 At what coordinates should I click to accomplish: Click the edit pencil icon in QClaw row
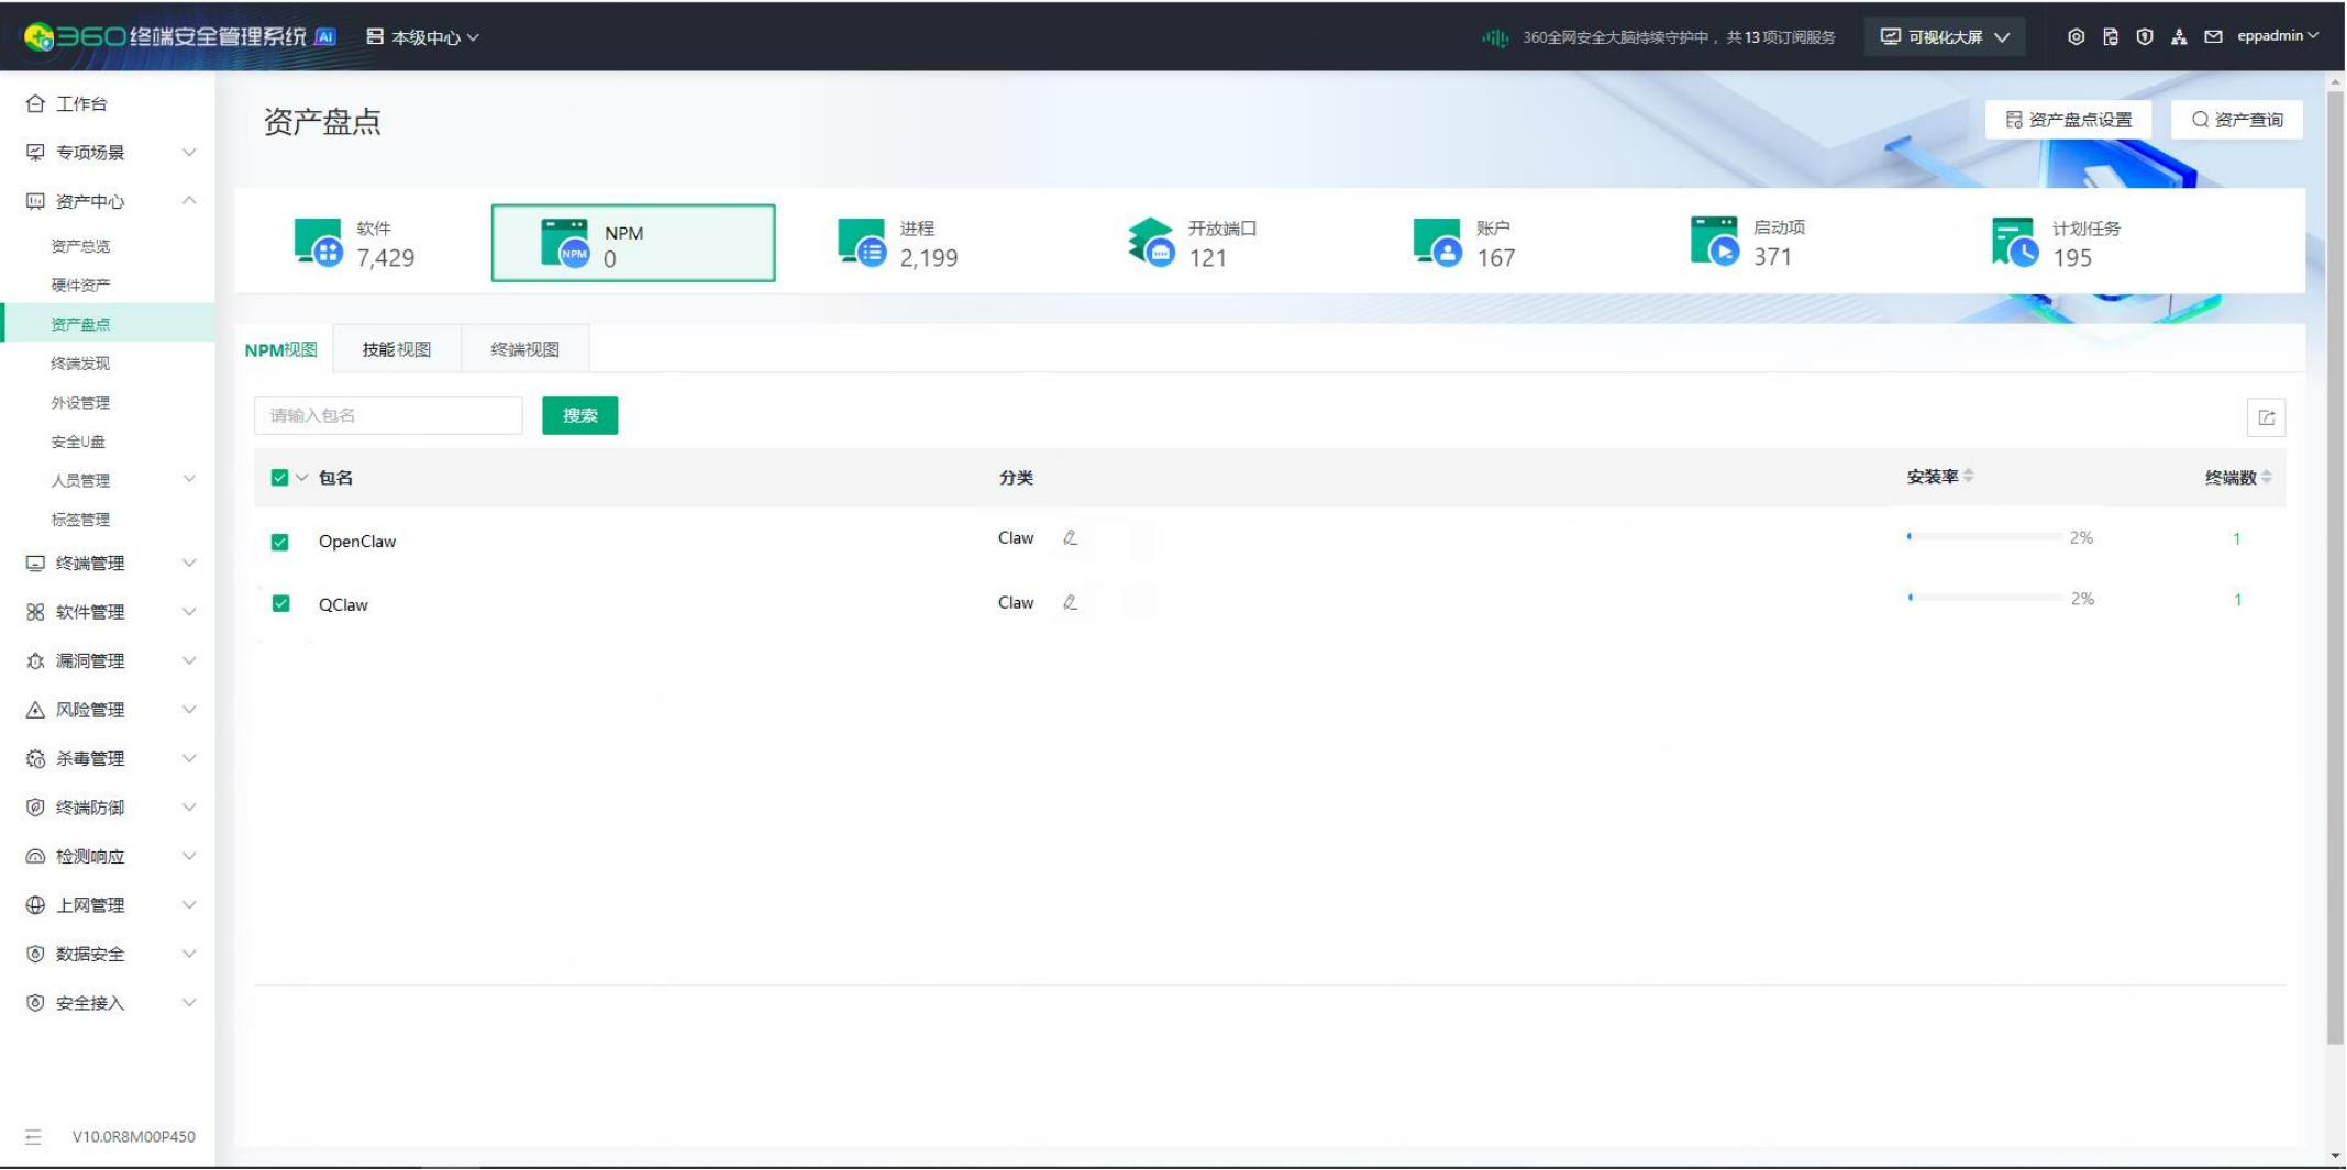1069,602
